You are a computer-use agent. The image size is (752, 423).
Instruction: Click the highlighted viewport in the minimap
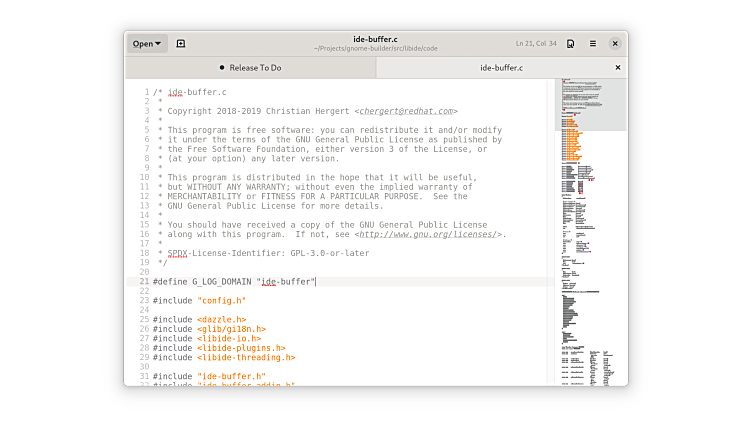590,105
